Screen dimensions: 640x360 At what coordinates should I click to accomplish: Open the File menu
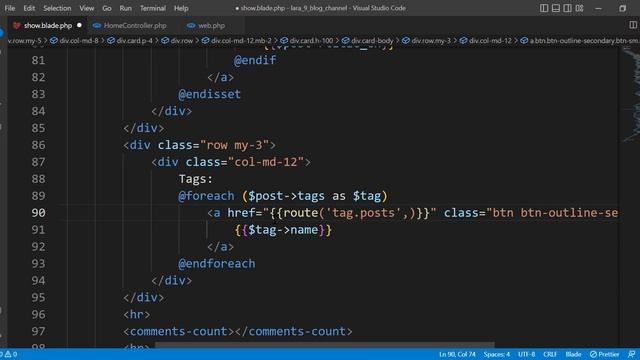click(10, 8)
